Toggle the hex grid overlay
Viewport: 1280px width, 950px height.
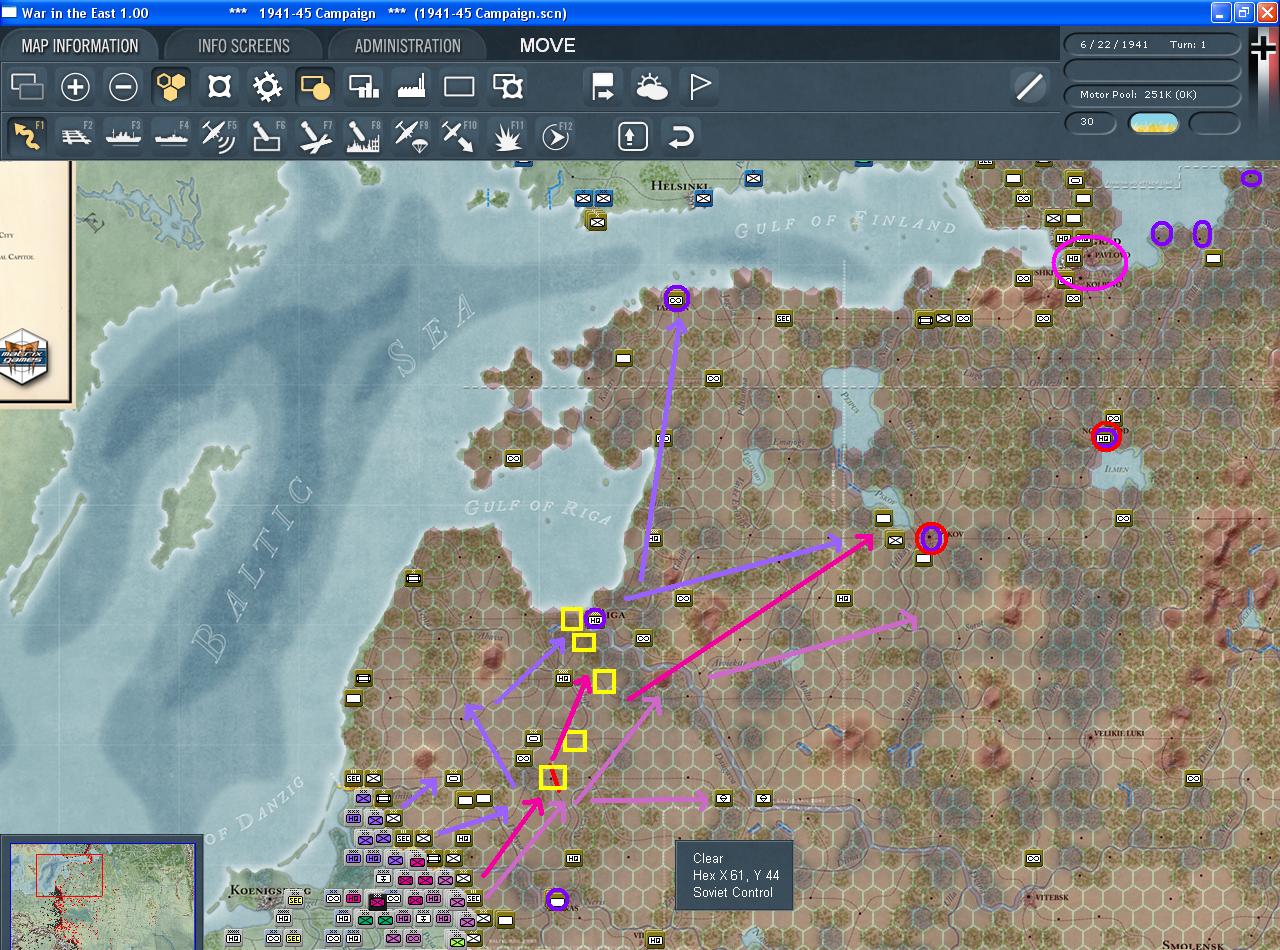(171, 87)
